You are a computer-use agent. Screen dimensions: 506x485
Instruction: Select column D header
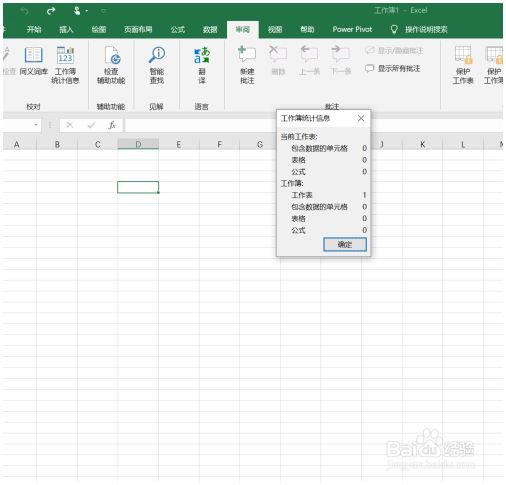pyautogui.click(x=138, y=144)
